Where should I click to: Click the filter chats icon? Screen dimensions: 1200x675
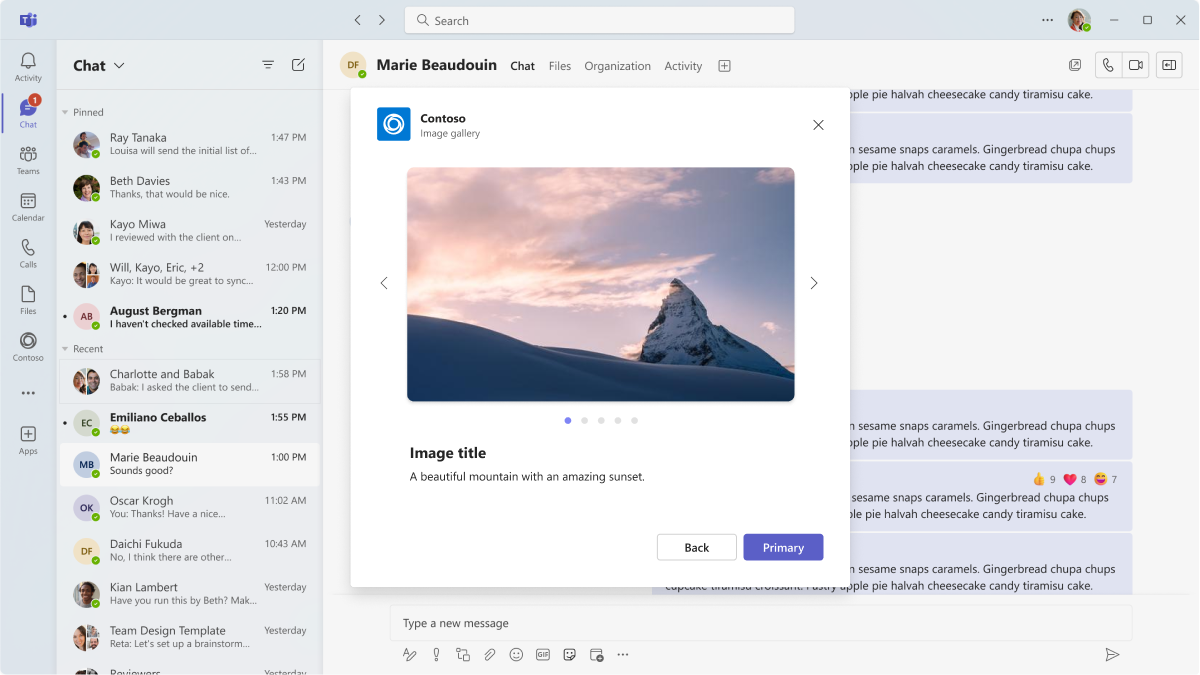268,65
